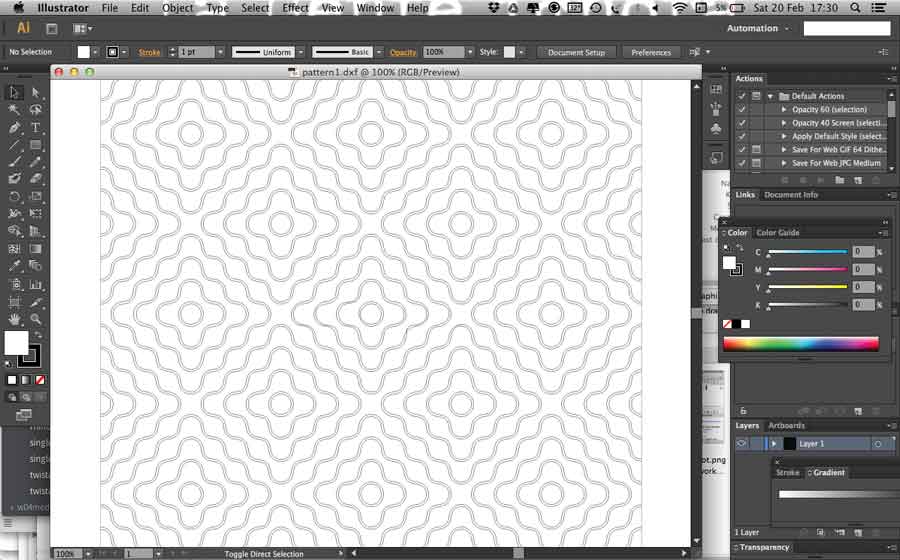Open the Window menu

[375, 8]
